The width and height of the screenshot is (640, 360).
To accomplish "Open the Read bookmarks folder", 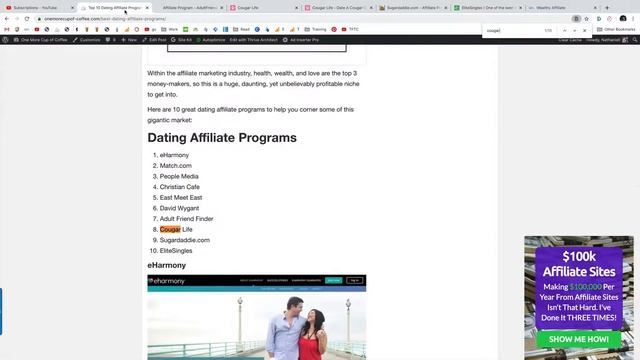I will click(x=241, y=29).
